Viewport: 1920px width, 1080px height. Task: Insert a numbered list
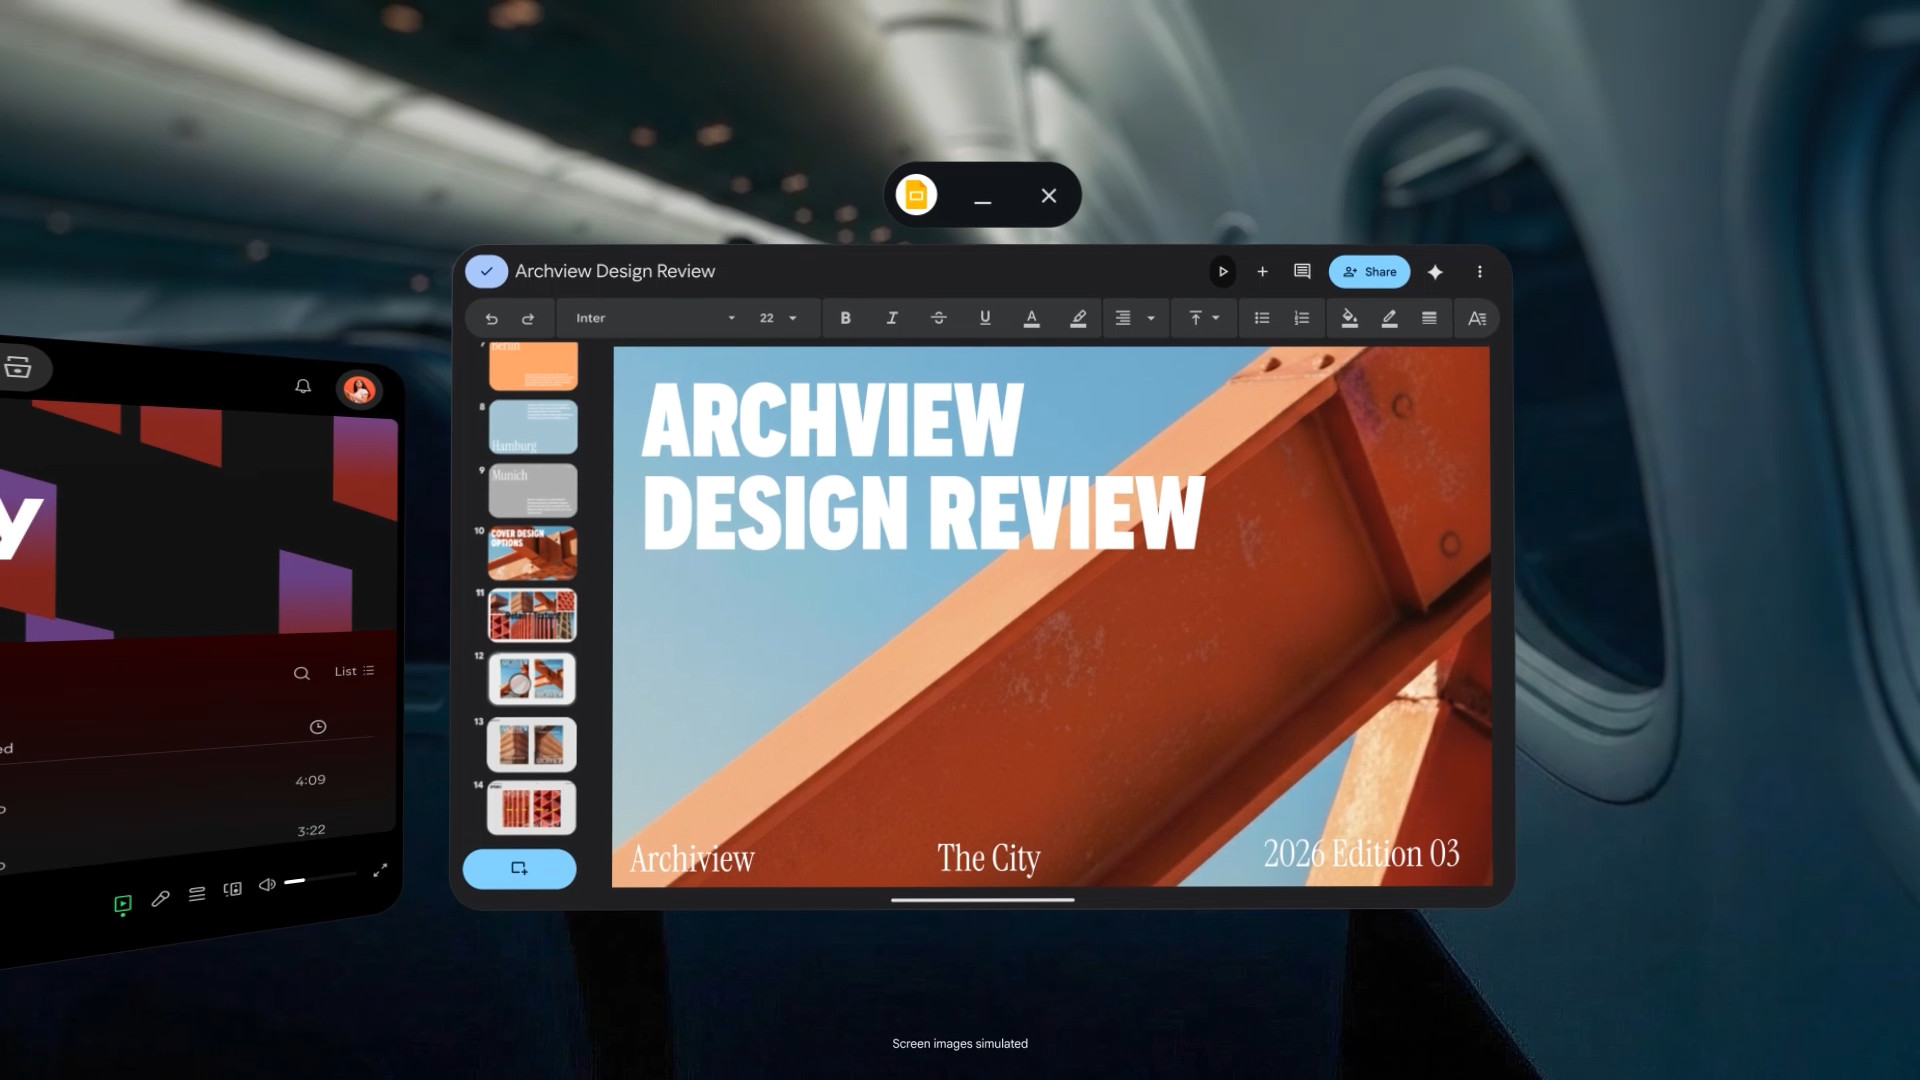coord(1301,318)
